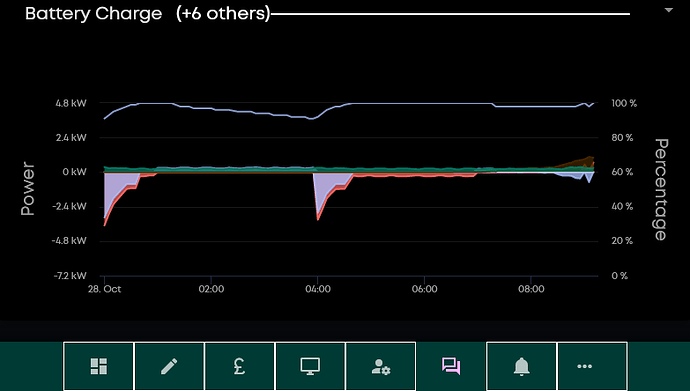690x391 pixels.
Task: Click the 2.4 kW axis label
Action: 71,138
